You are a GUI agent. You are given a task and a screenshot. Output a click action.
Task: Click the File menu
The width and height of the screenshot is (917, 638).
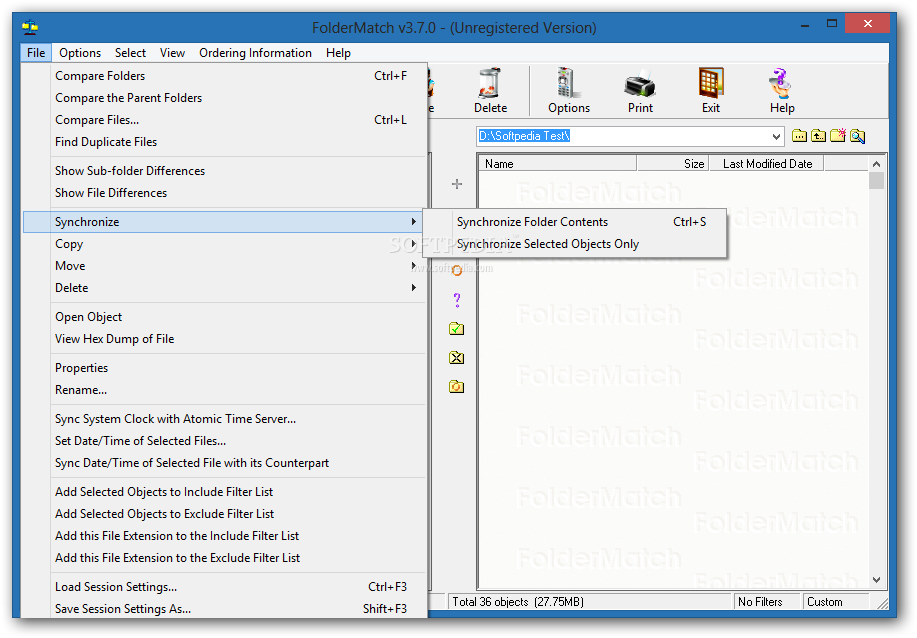coord(36,53)
